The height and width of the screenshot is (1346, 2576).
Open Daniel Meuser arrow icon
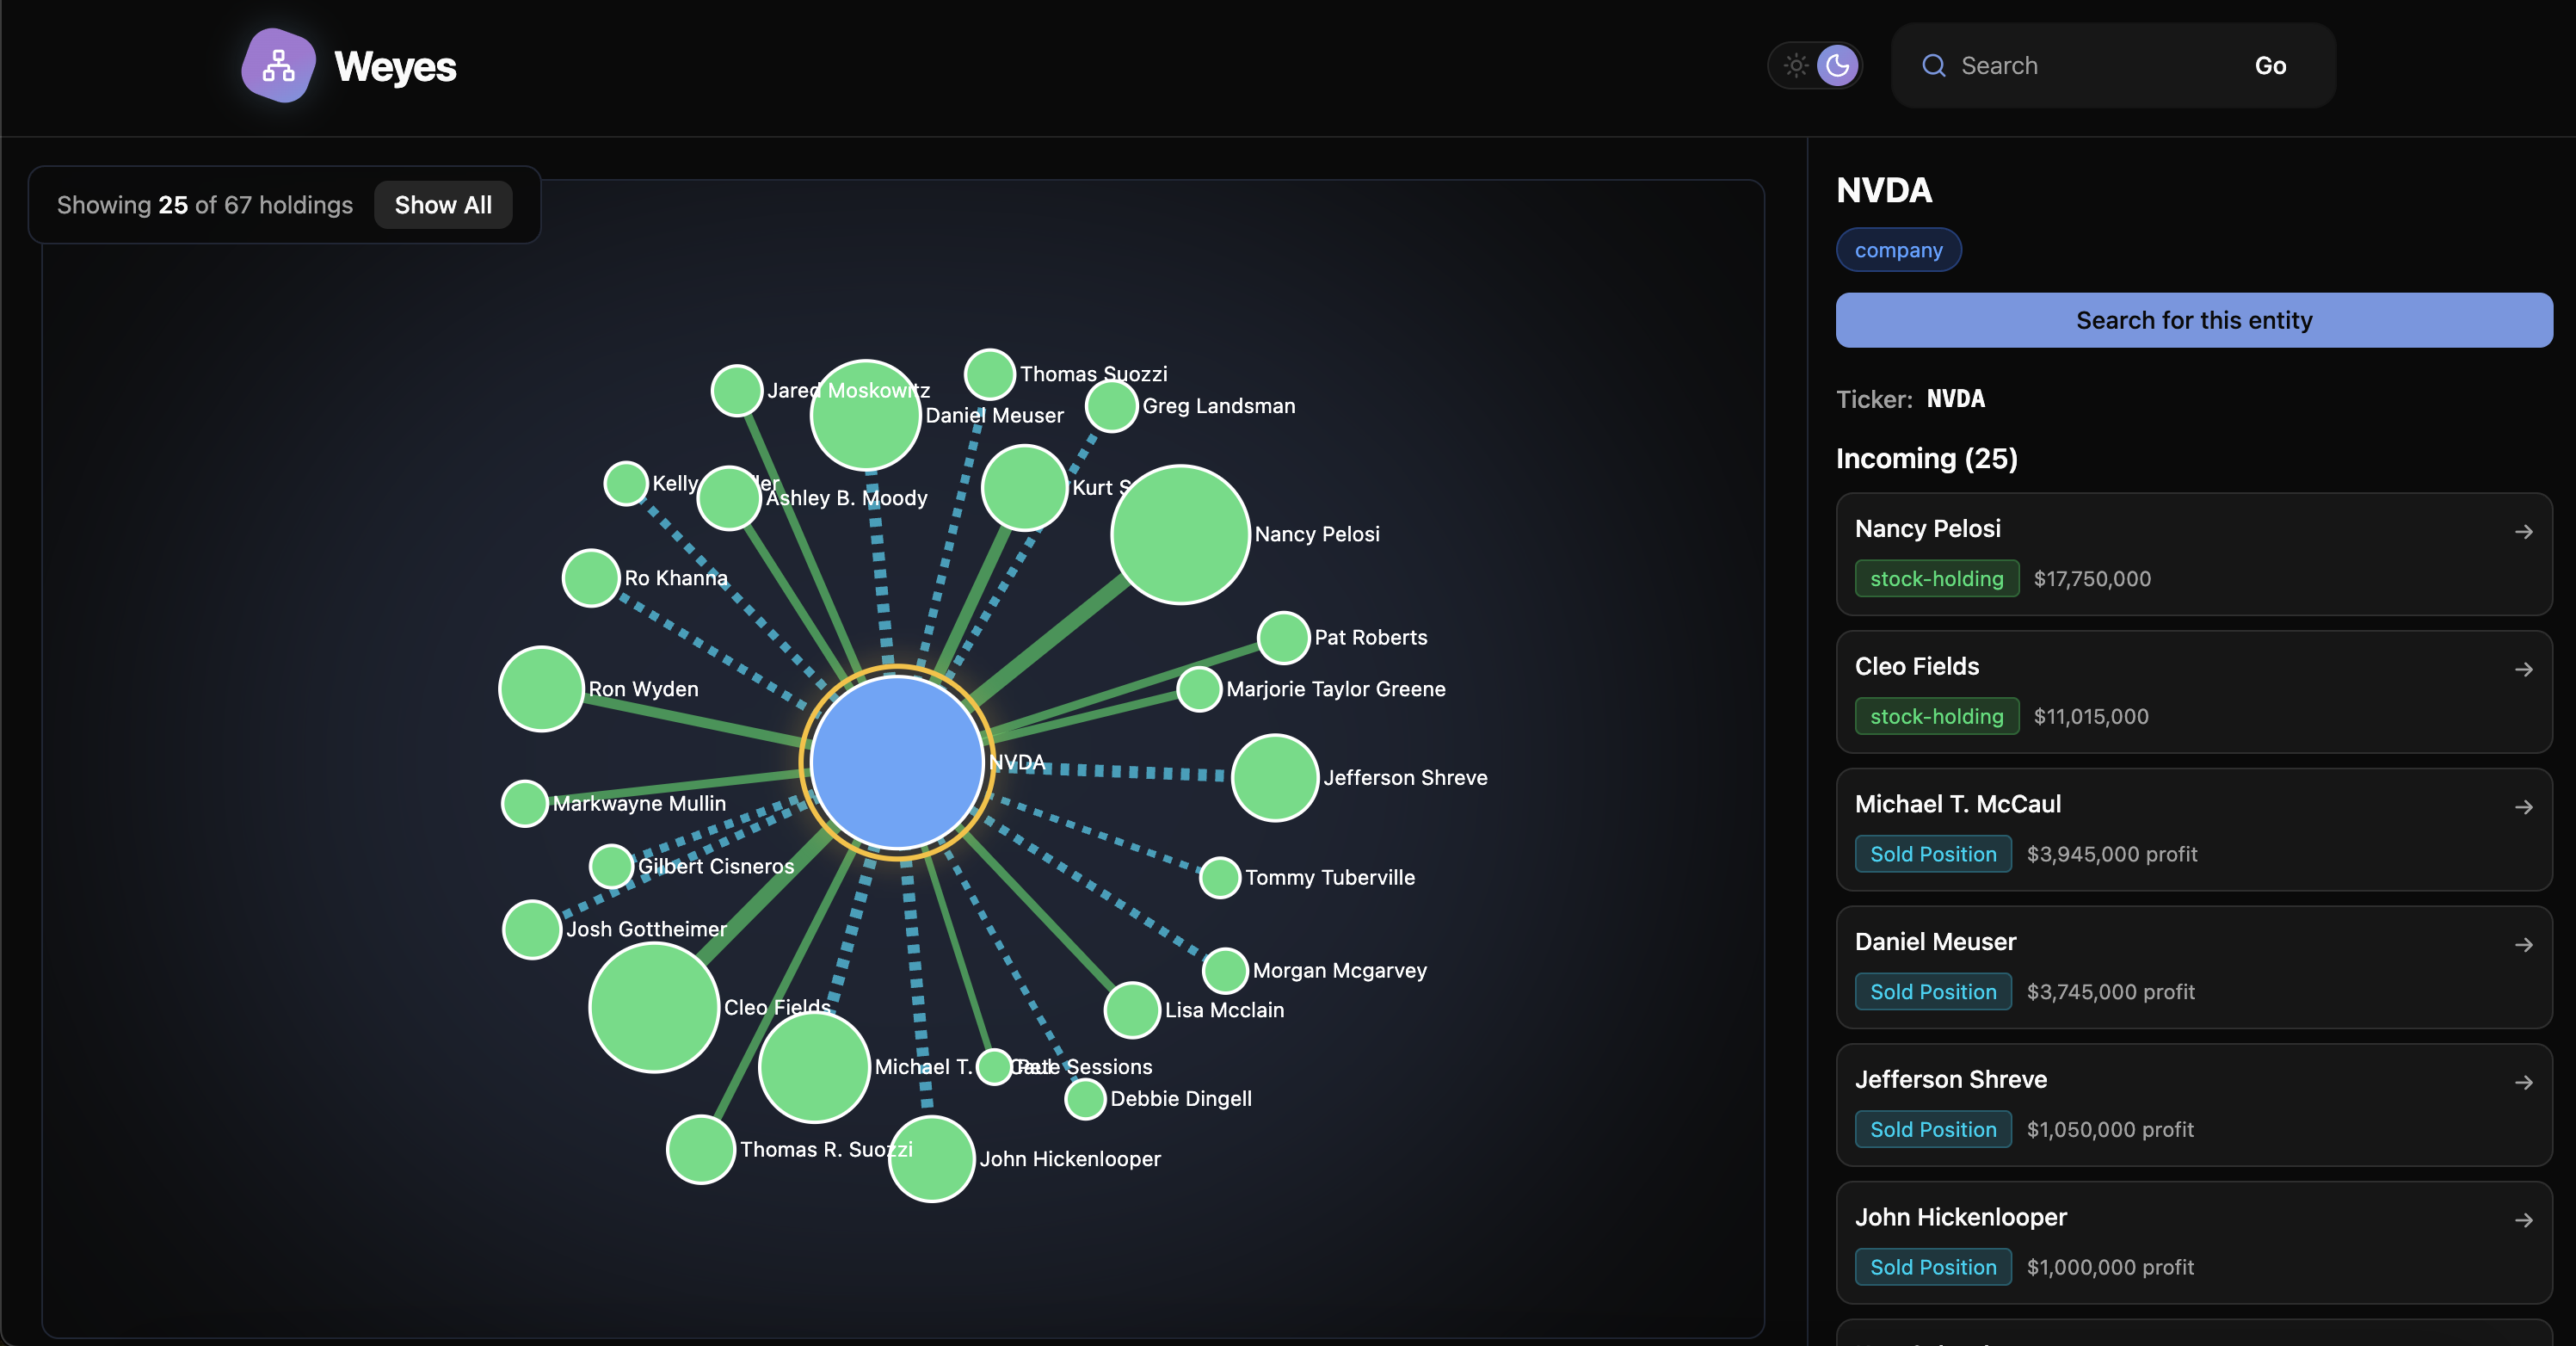click(x=2523, y=945)
